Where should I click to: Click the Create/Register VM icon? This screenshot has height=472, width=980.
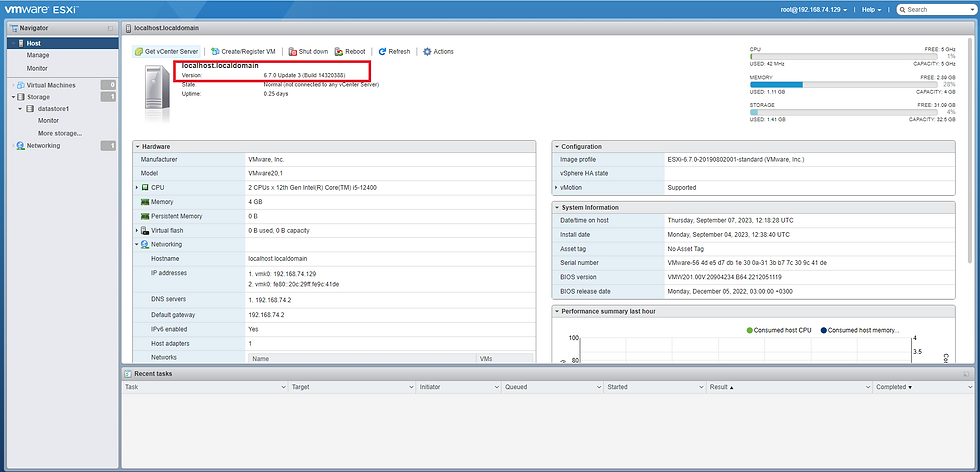(215, 52)
